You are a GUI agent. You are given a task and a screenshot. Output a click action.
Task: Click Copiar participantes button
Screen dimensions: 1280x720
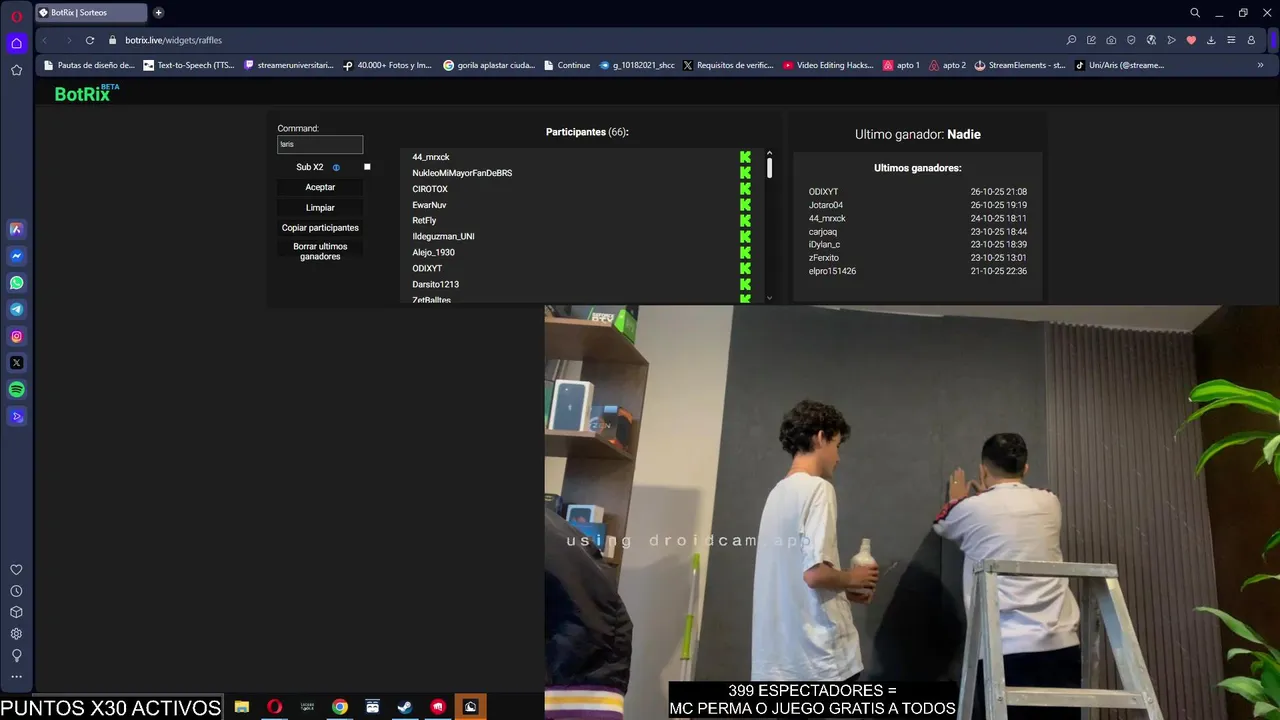(320, 228)
